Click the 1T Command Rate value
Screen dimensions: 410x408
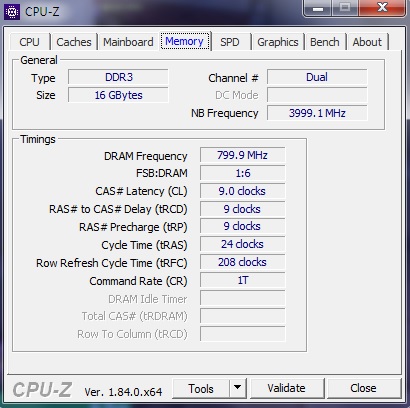click(x=242, y=280)
